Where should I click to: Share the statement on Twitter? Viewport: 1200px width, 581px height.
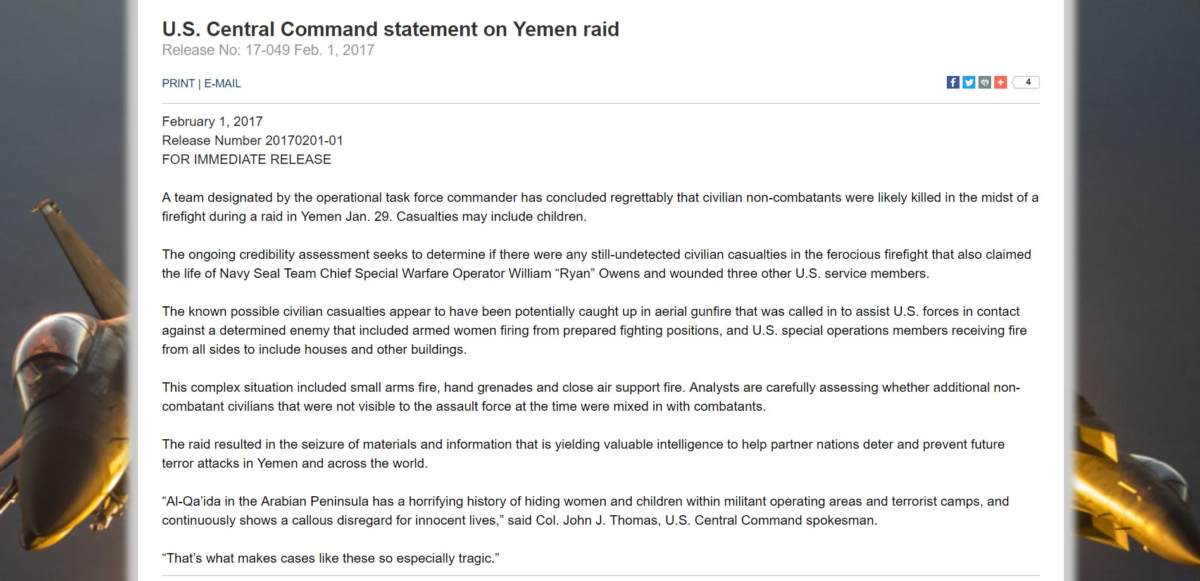tap(969, 83)
